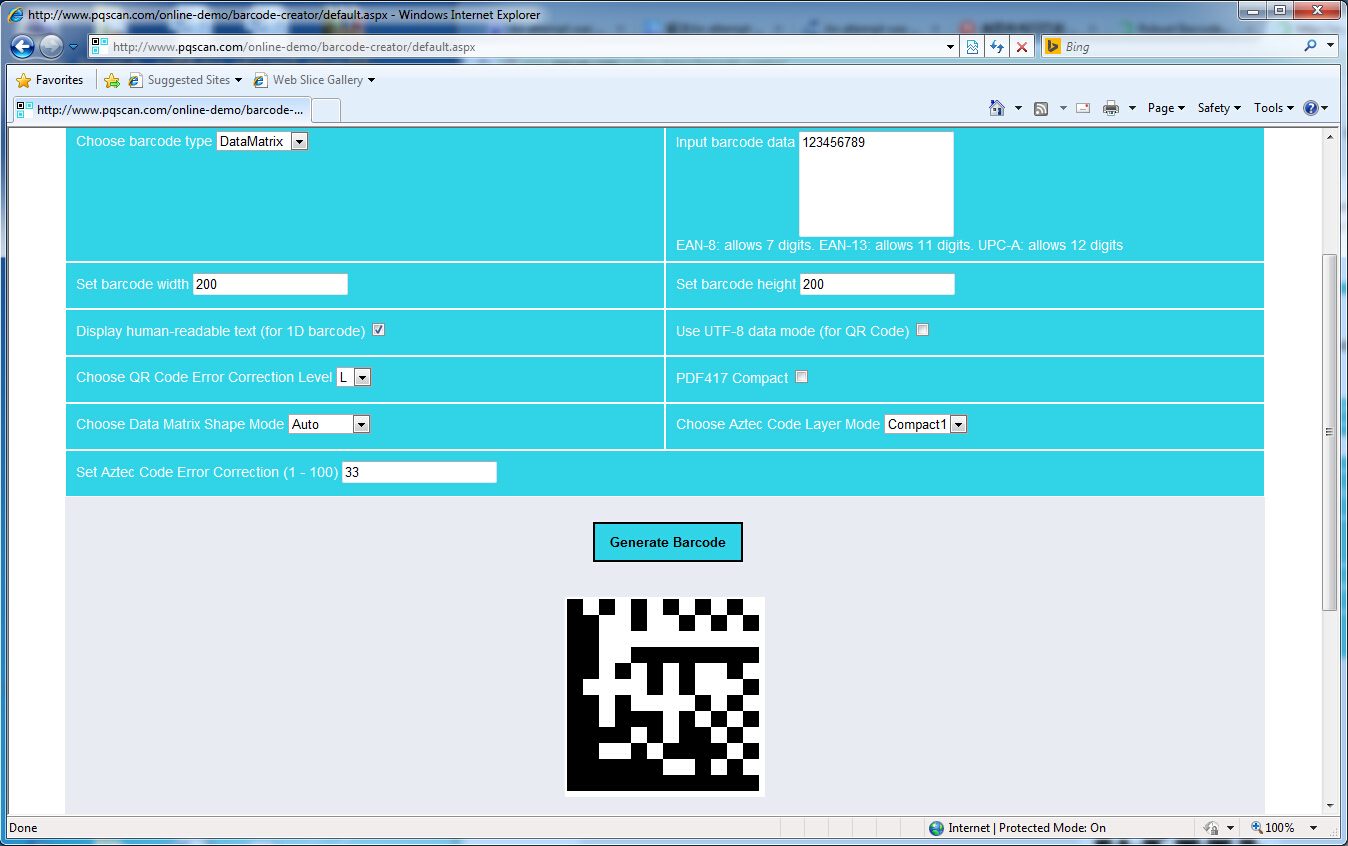Click Aztec Code Error Correction field
The width and height of the screenshot is (1348, 846).
419,472
